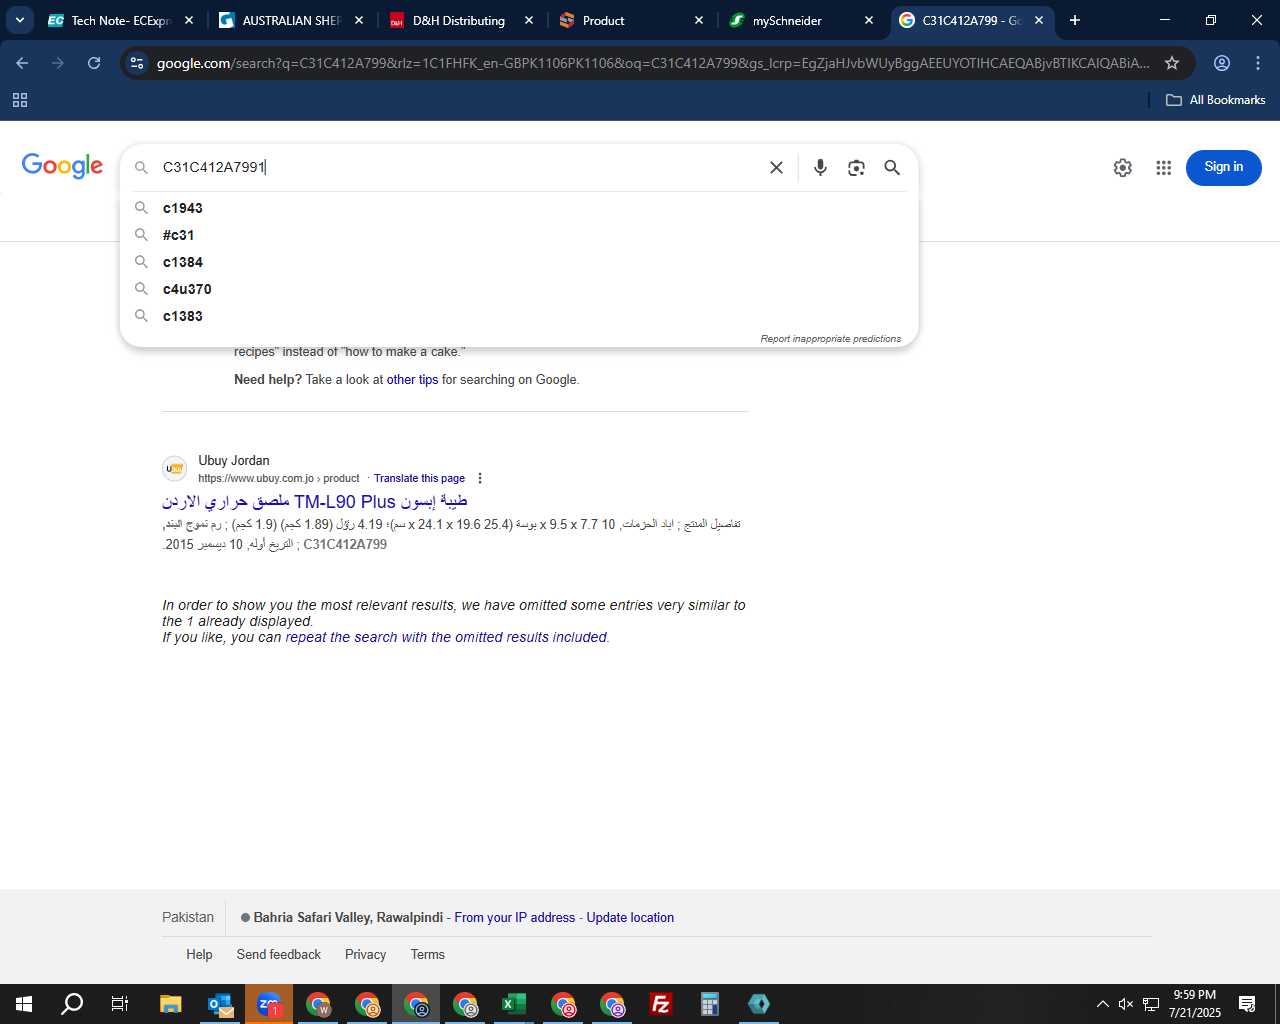
Task: Repeat the search with omitted results included
Action: [446, 637]
